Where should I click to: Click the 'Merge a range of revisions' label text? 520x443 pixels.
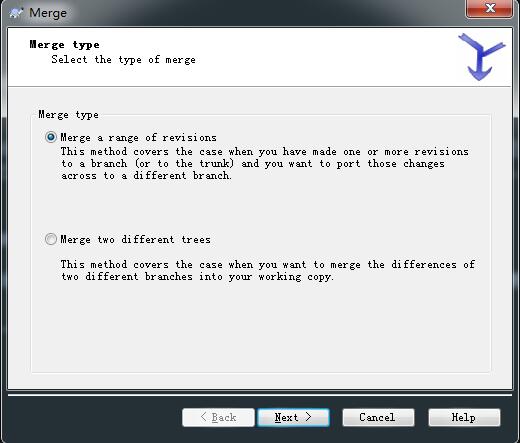pyautogui.click(x=138, y=137)
